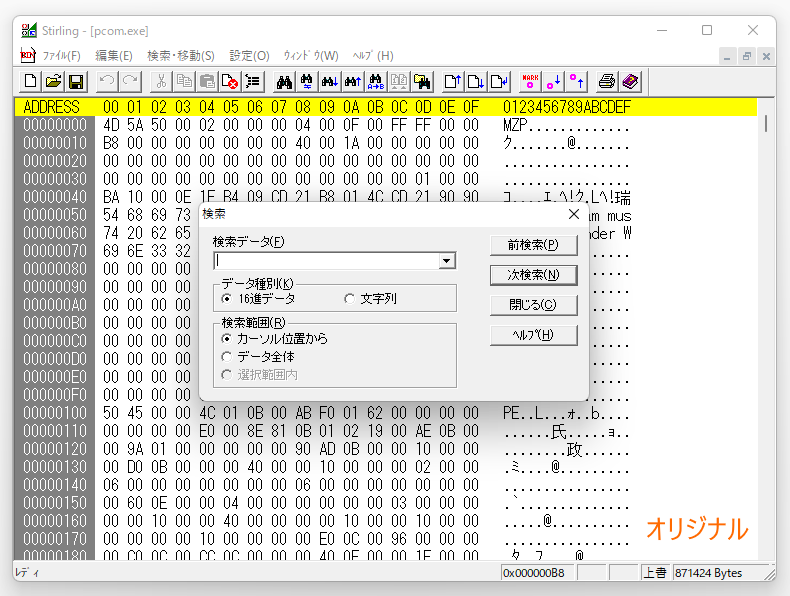790x596 pixels.
Task: Find previous with binoculars up-arrow icon
Action: click(353, 82)
